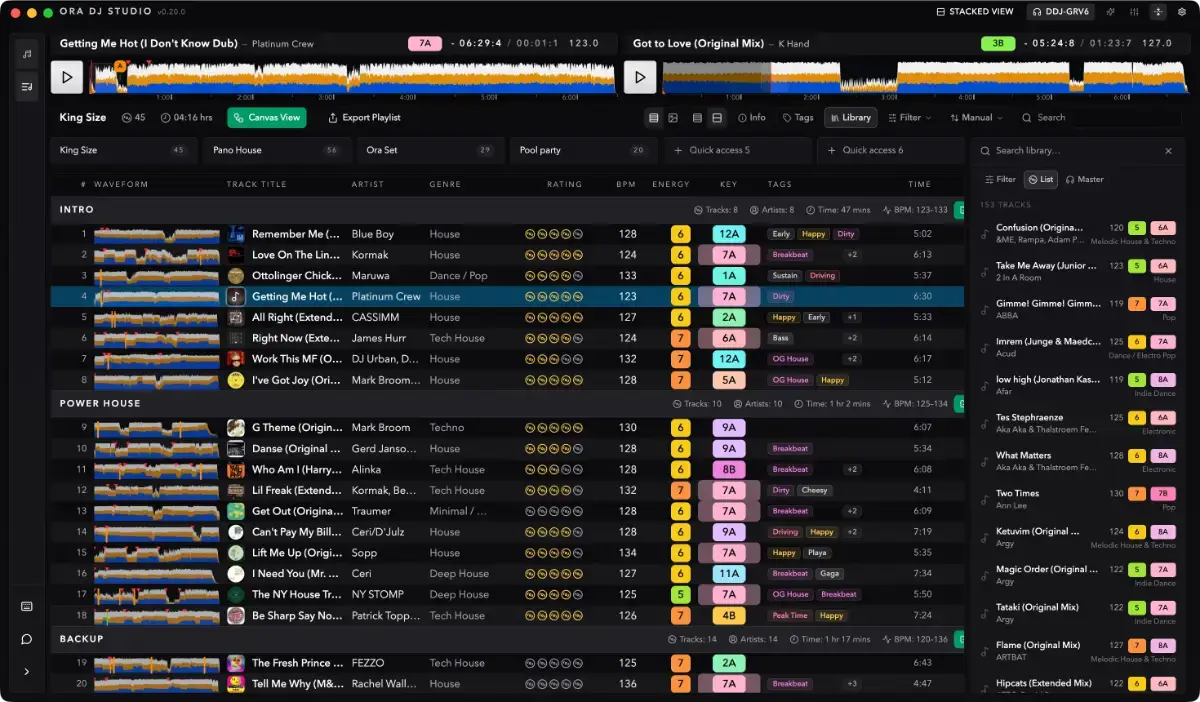The height and width of the screenshot is (702, 1200).
Task: Sort table by Energy column header
Action: pos(671,184)
